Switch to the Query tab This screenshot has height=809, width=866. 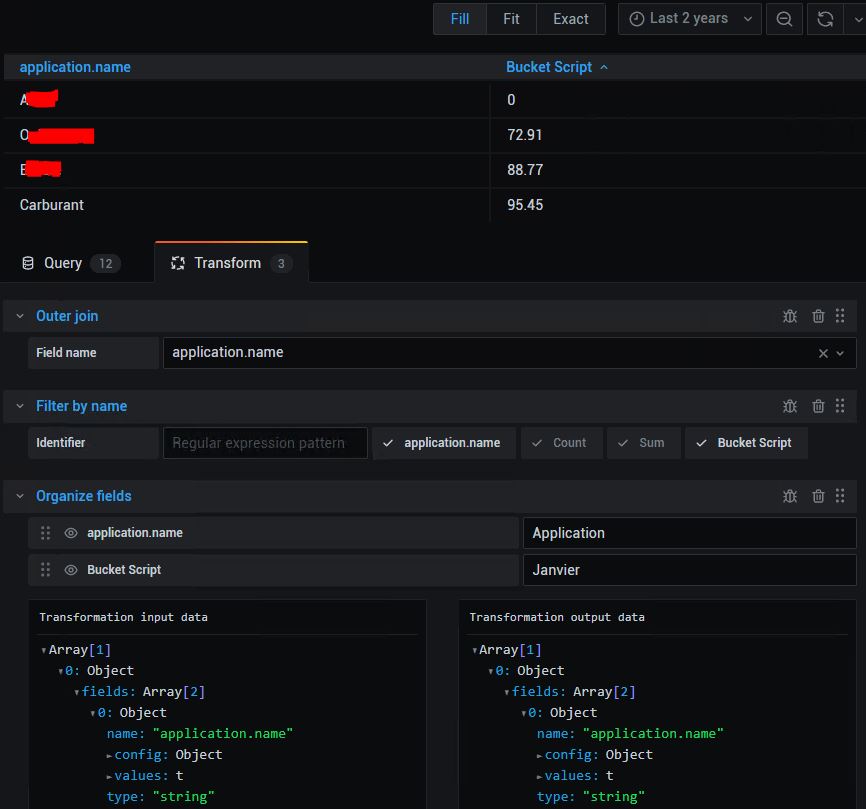point(63,263)
